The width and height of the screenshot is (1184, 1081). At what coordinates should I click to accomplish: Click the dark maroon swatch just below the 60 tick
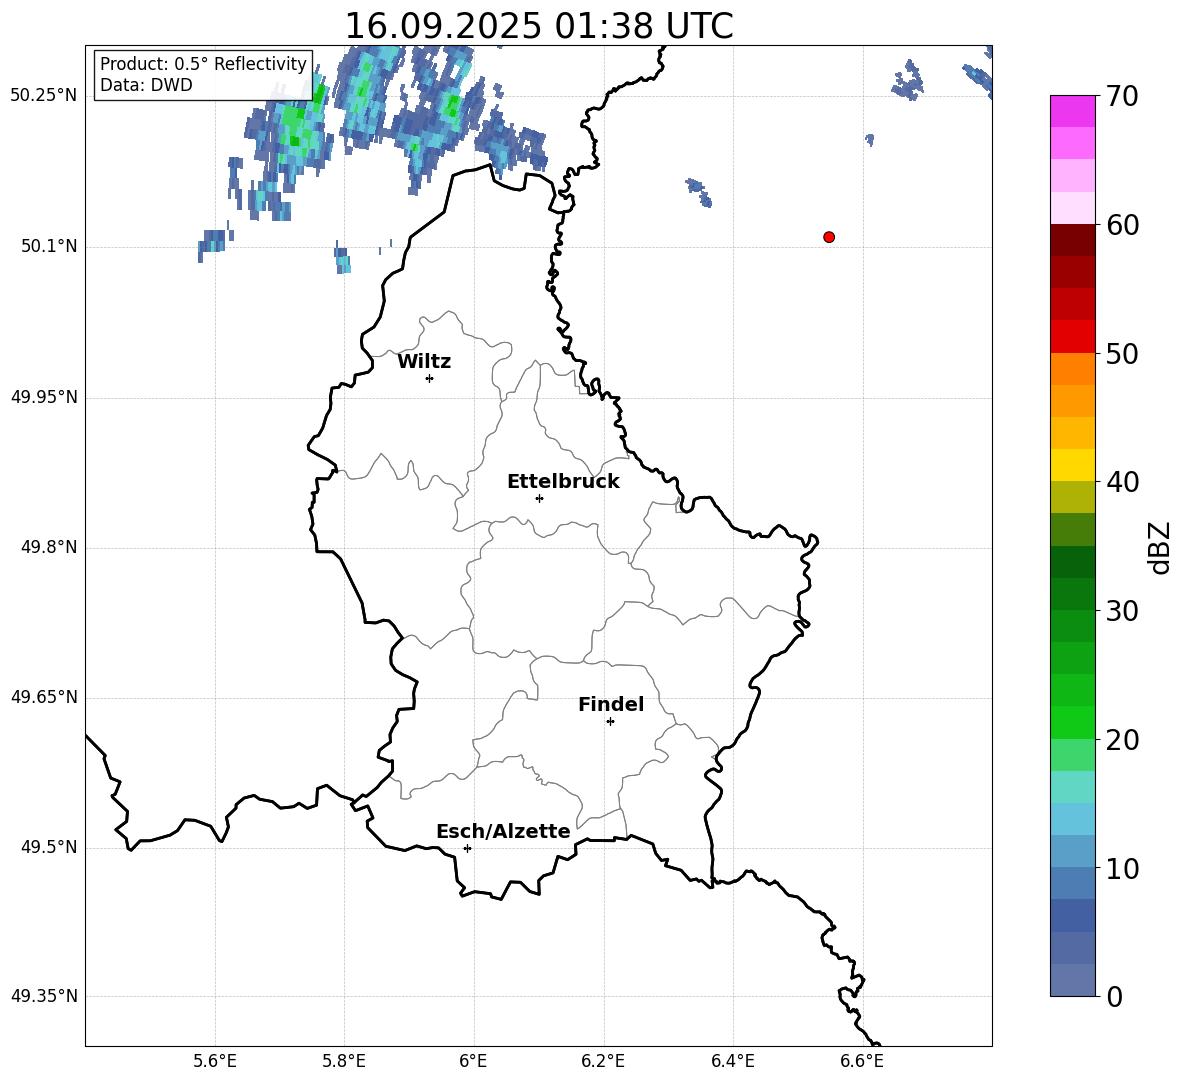(1072, 240)
